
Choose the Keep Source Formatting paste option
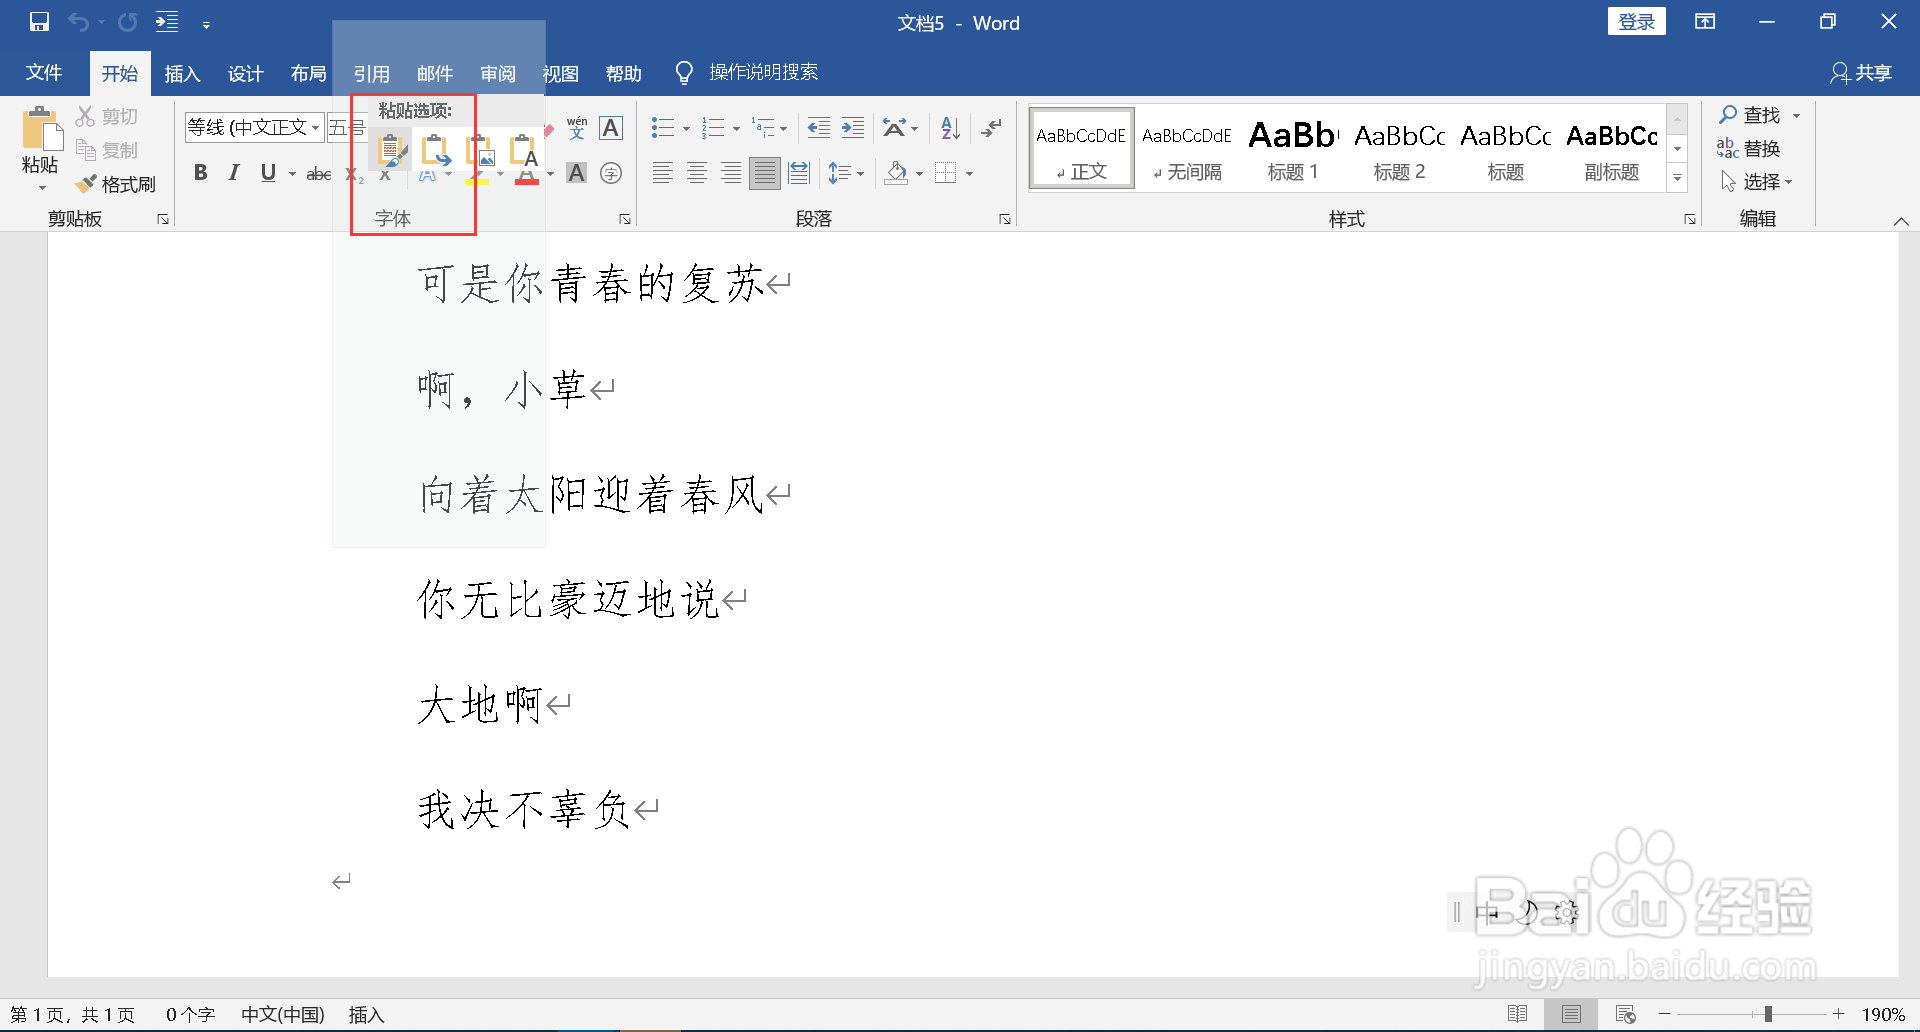point(390,150)
